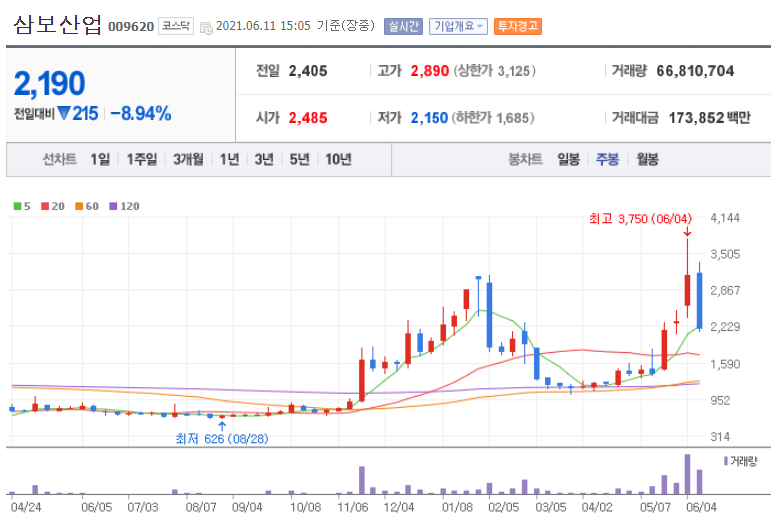
Task: Click the 06/04 date axis label
Action: [x=701, y=507]
